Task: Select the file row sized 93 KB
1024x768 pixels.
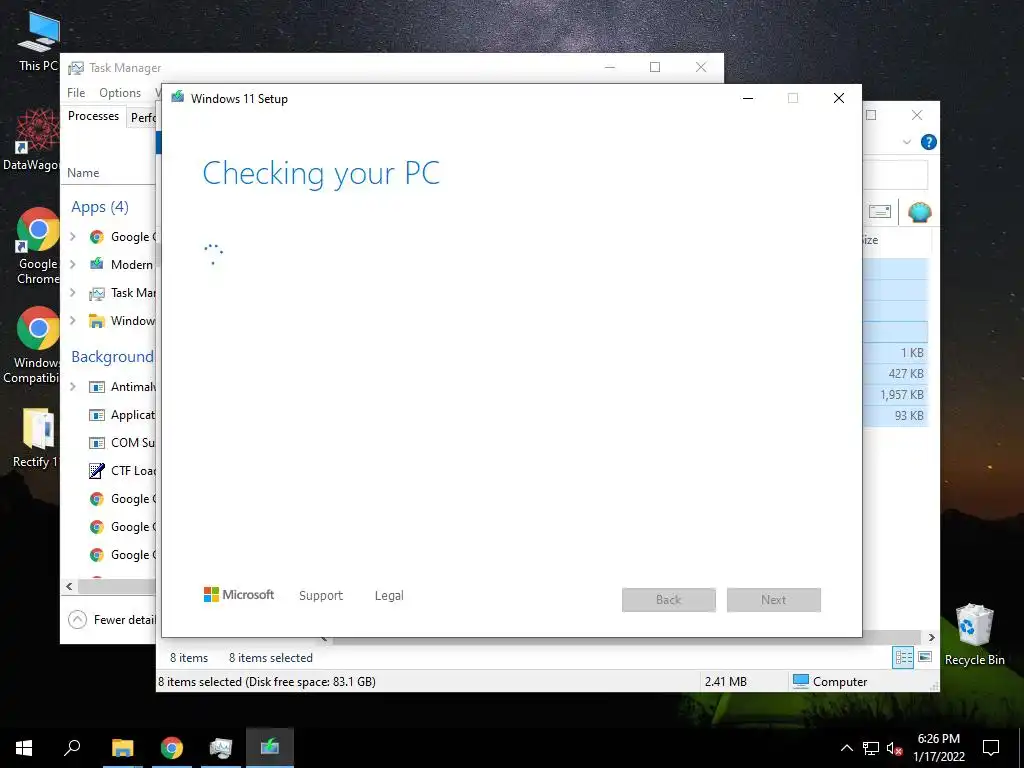Action: click(895, 415)
